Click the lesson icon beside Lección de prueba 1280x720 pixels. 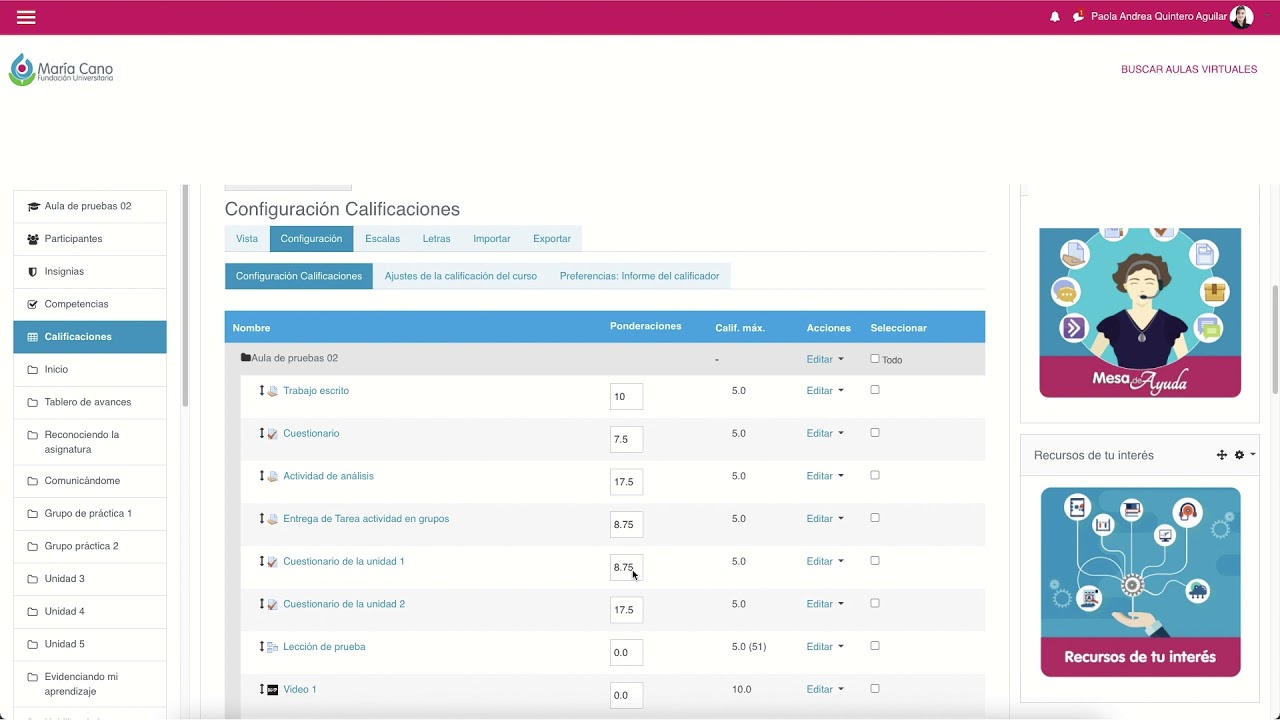coord(273,647)
